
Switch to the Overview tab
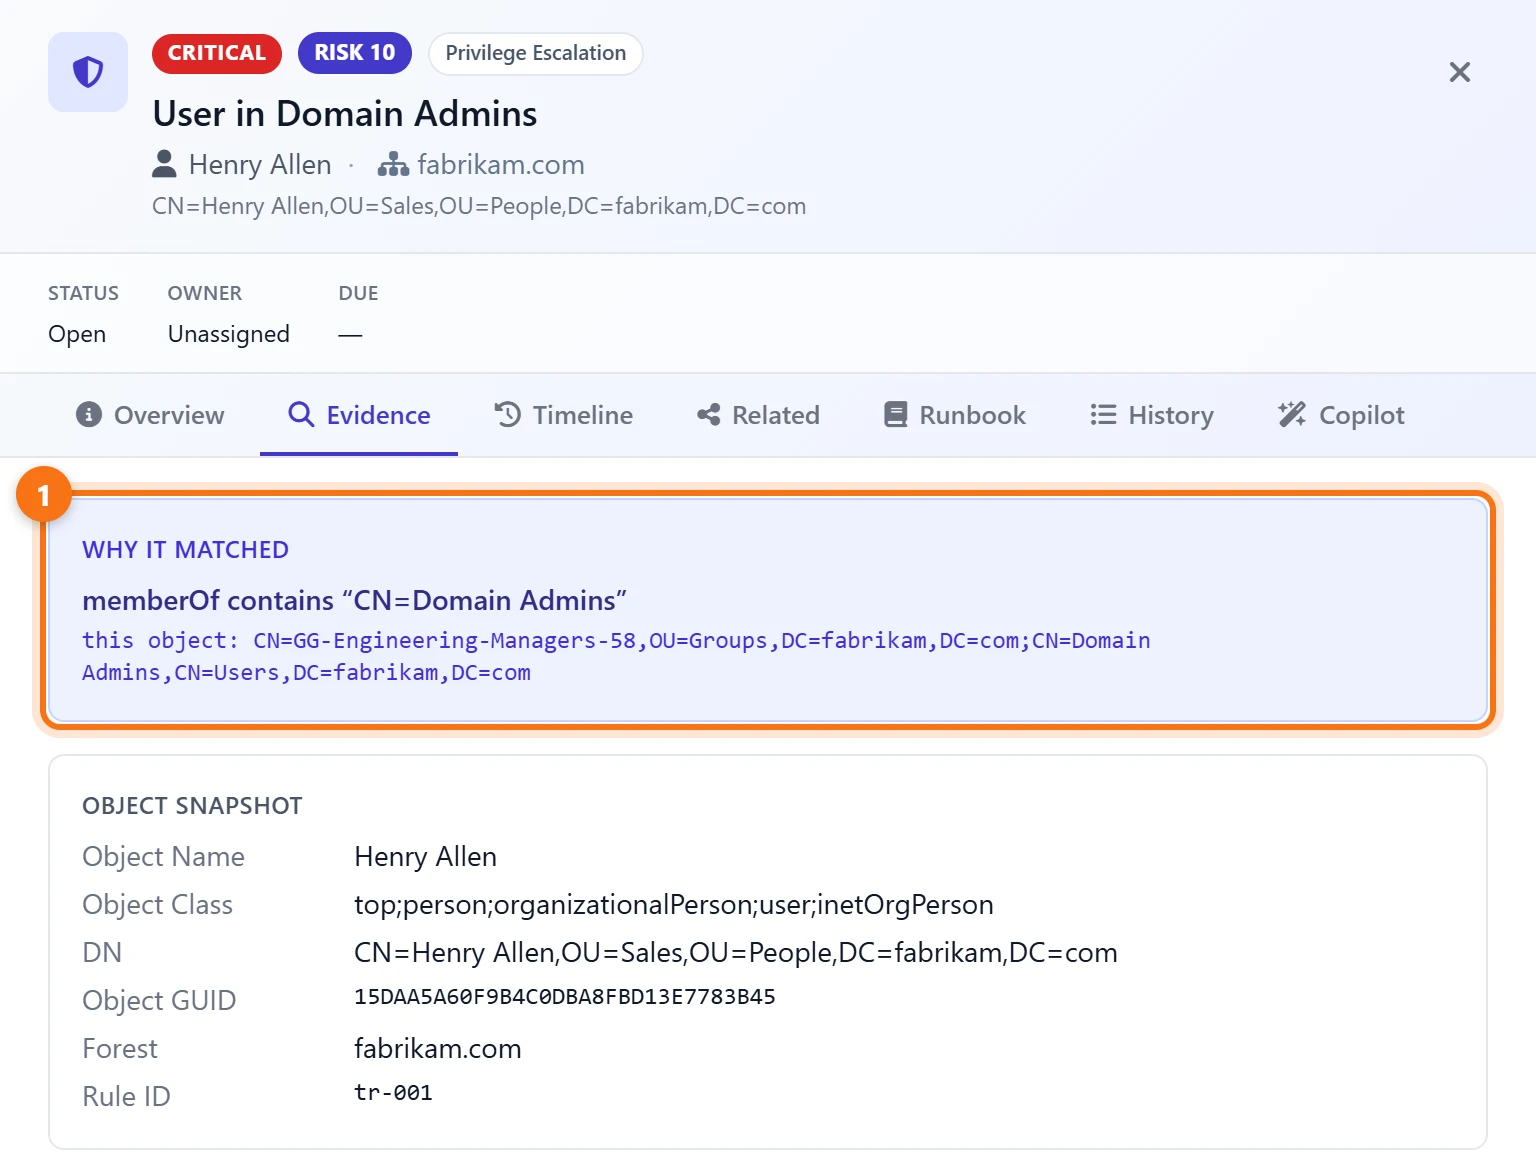[x=150, y=415]
